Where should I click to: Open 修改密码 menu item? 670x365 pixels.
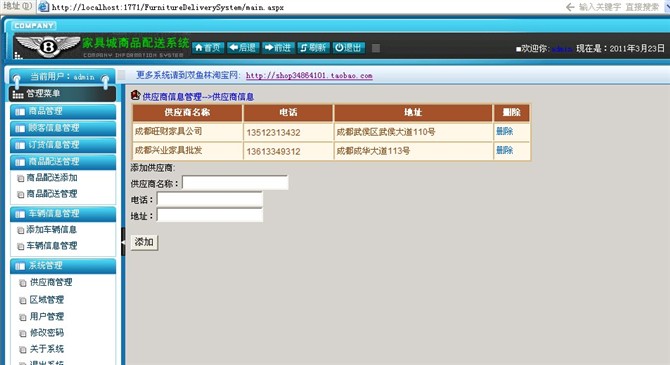[x=47, y=333]
